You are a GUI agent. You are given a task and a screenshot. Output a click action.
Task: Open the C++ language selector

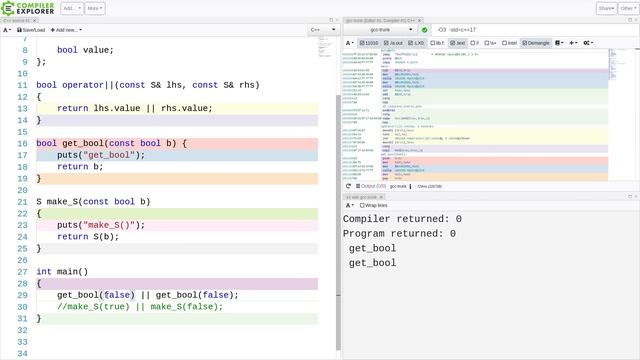[323, 30]
